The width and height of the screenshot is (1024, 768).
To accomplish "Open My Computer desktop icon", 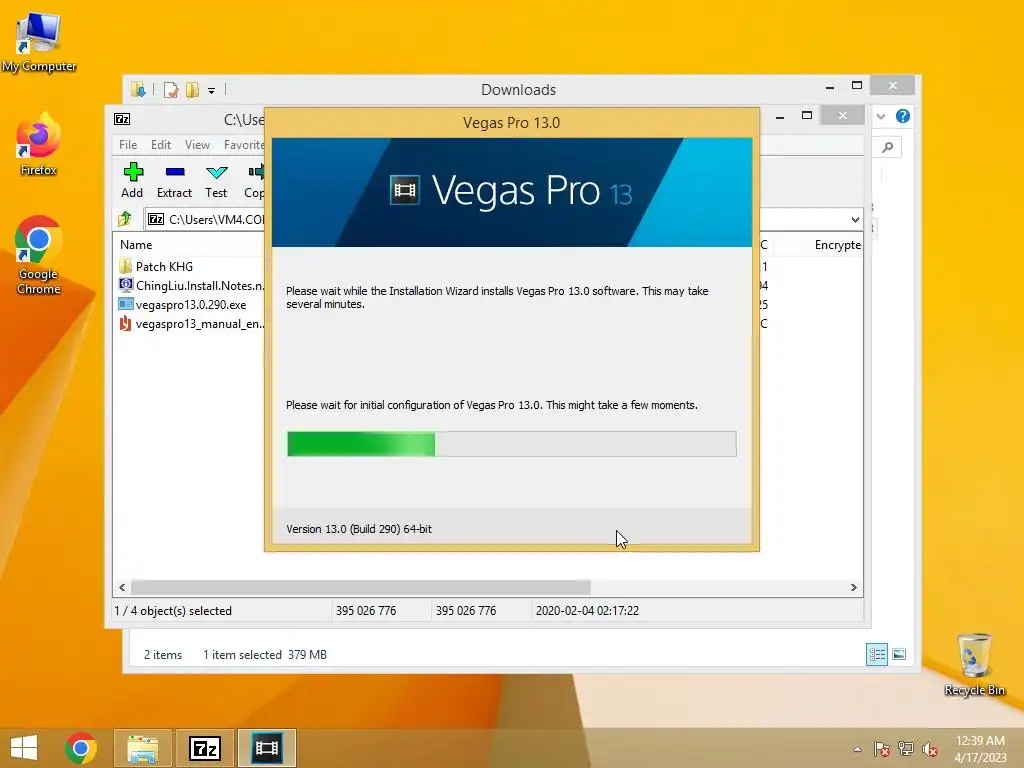I will [39, 43].
